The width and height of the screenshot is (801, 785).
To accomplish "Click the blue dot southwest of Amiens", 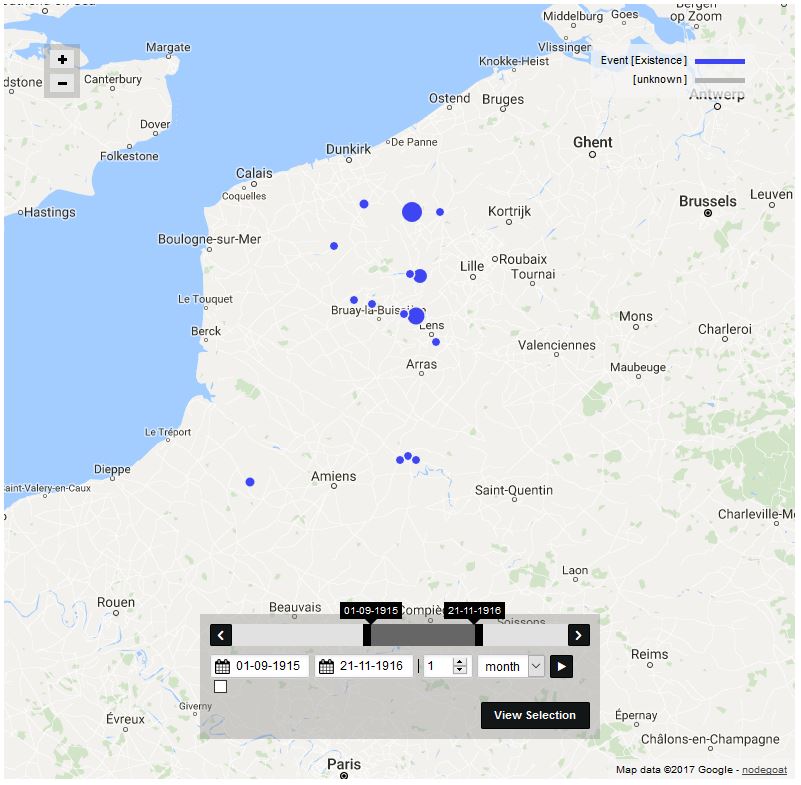I will (250, 482).
